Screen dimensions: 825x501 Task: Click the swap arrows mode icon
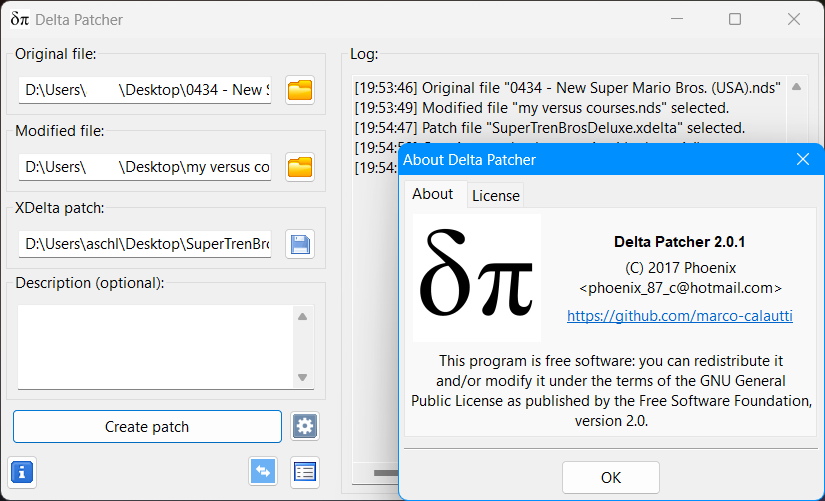263,471
